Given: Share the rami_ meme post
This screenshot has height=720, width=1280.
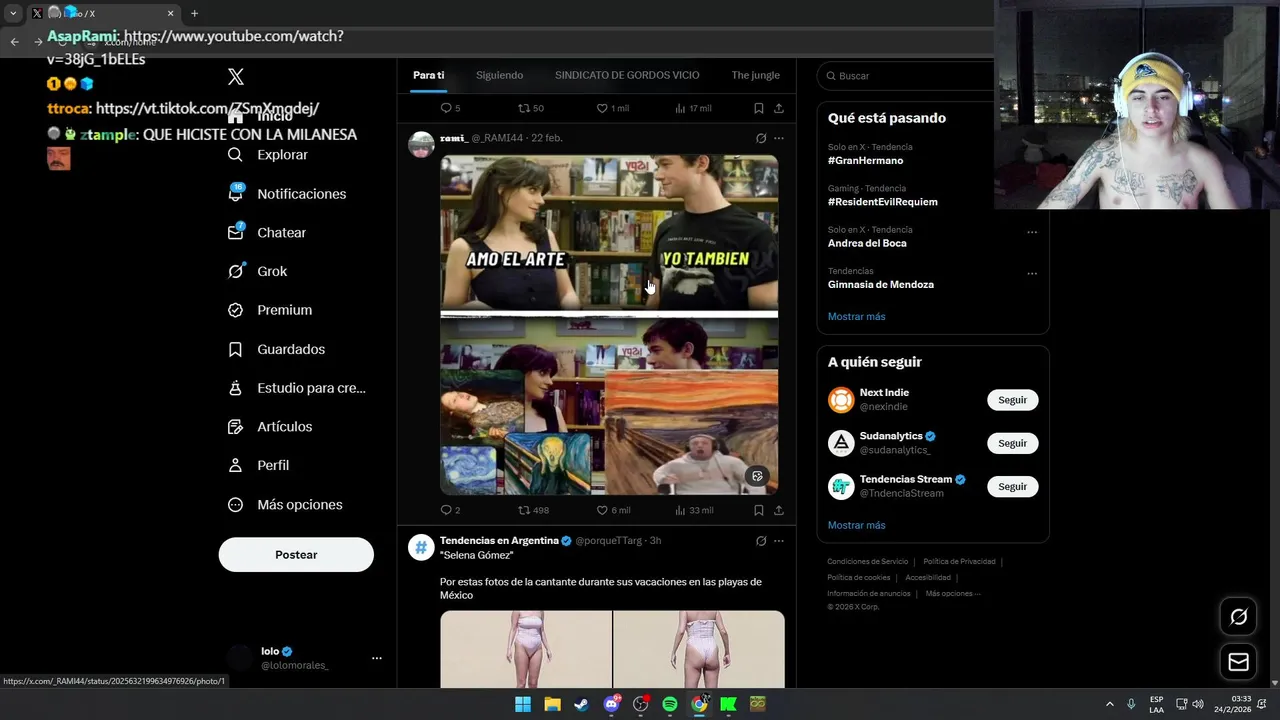Looking at the screenshot, I should 779,510.
